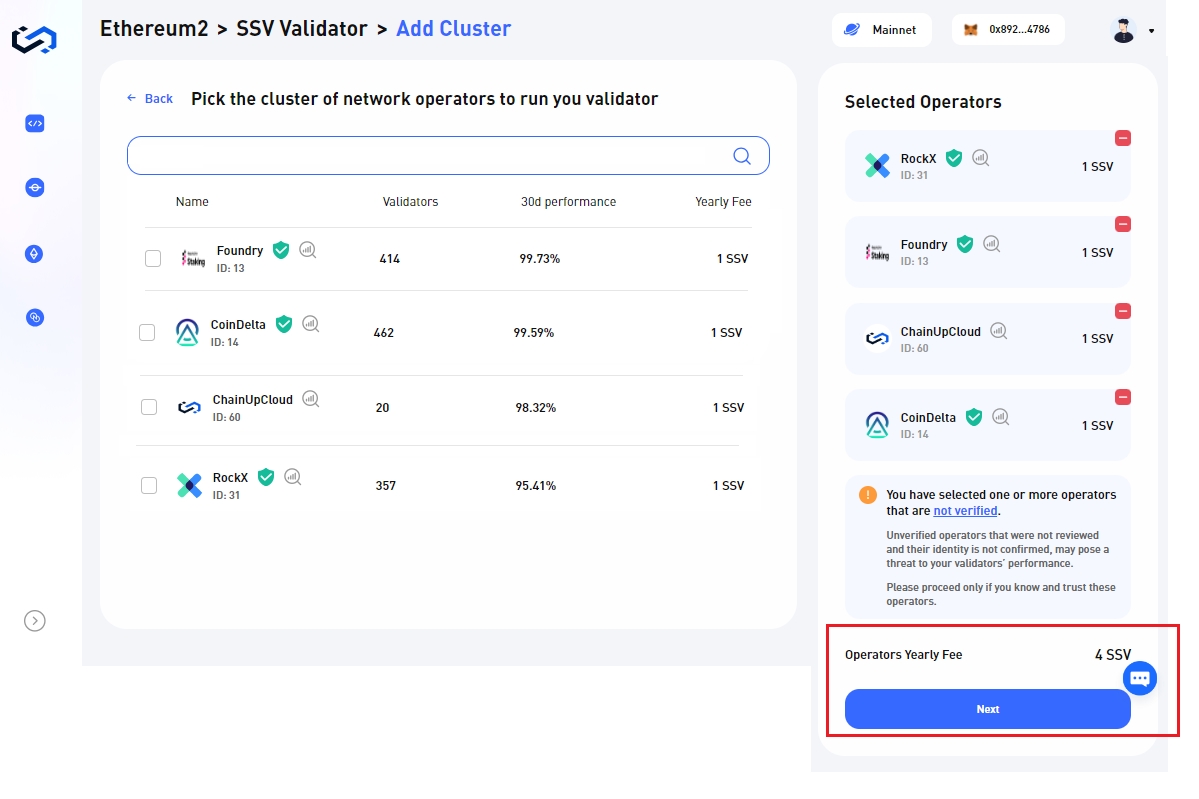Open the 'not verified' link

pyautogui.click(x=965, y=511)
